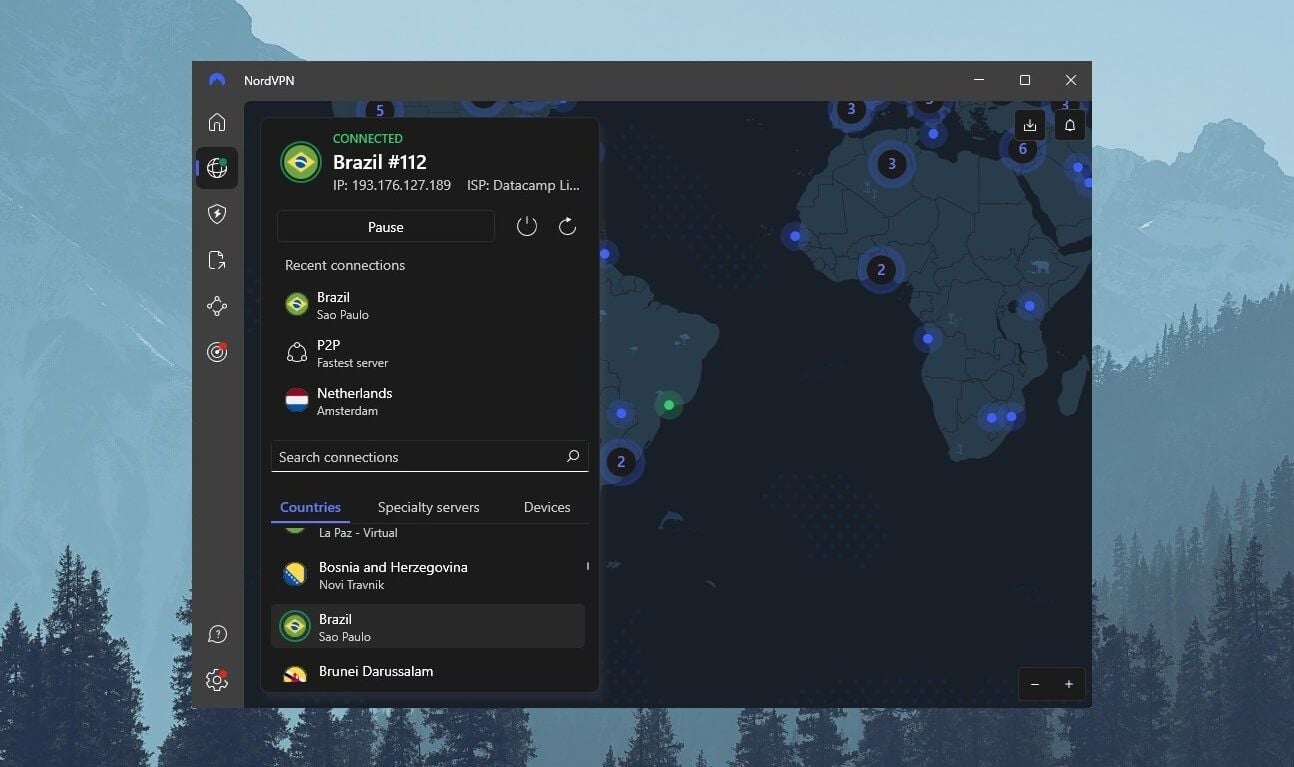Click the Netherlands flag icon
This screenshot has width=1294, height=767.
click(x=297, y=400)
